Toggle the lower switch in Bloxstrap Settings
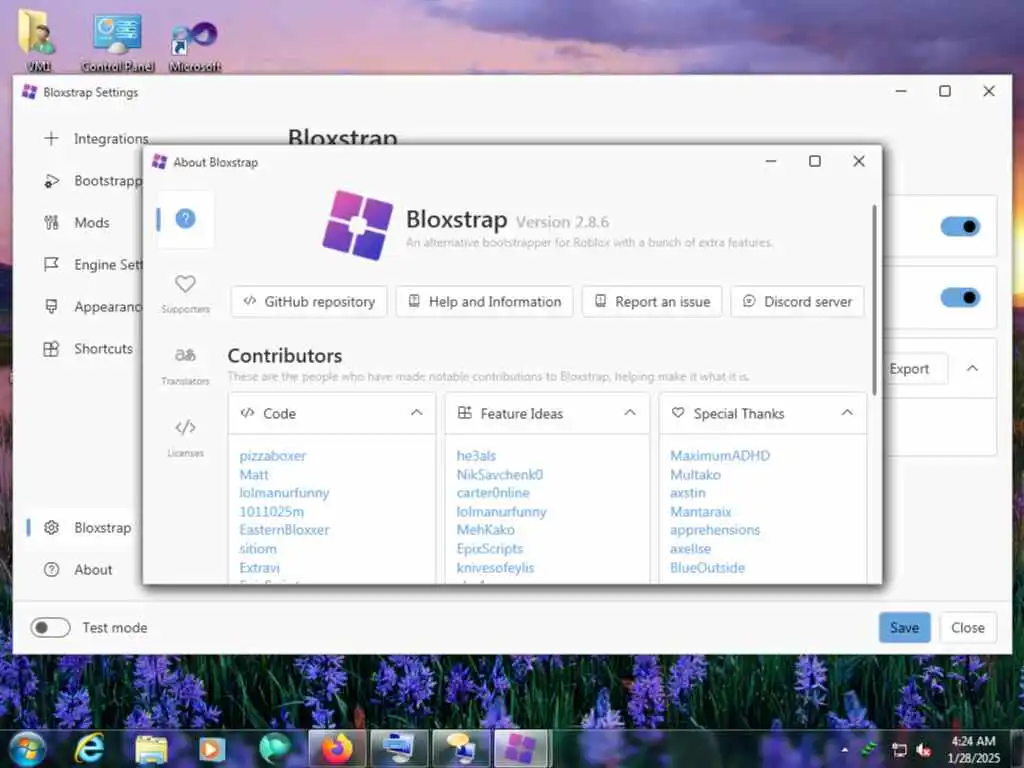Image resolution: width=1024 pixels, height=768 pixels. click(960, 298)
